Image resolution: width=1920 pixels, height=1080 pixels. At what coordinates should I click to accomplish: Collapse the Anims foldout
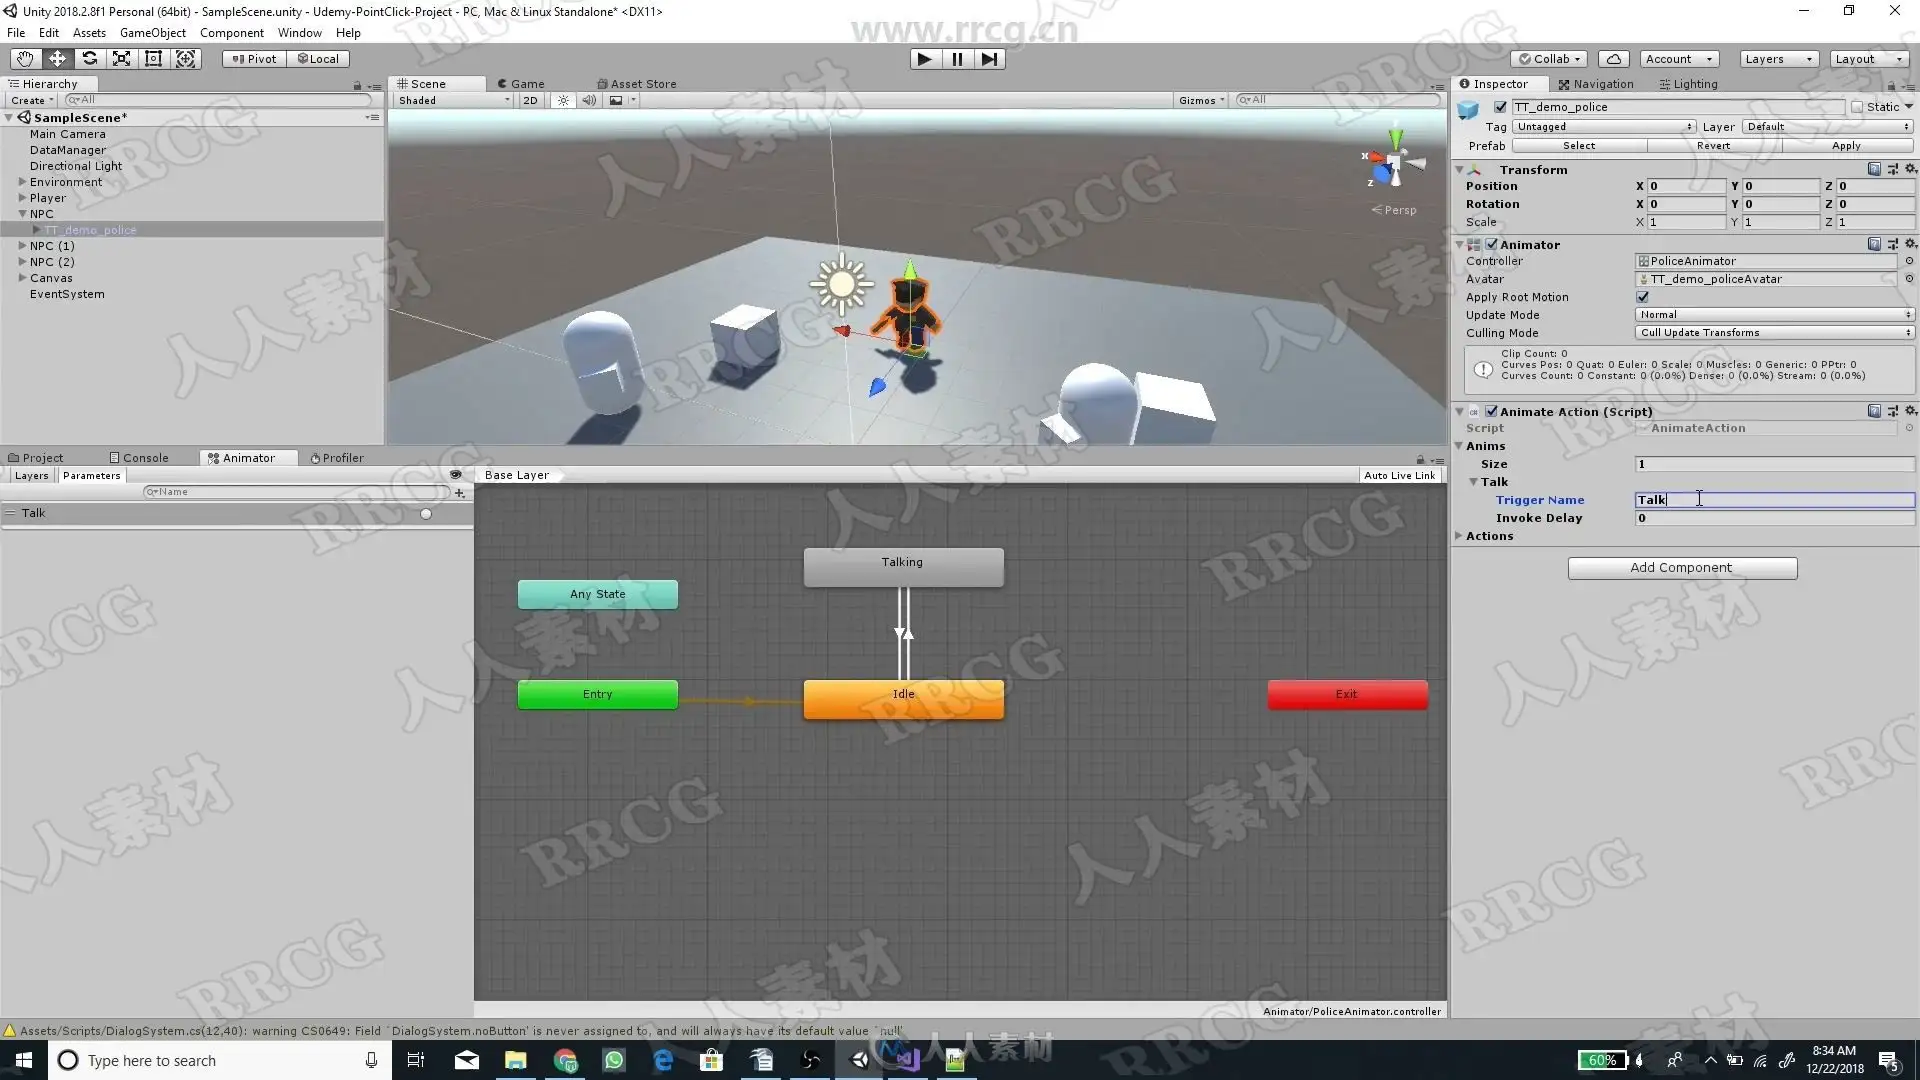[1459, 446]
